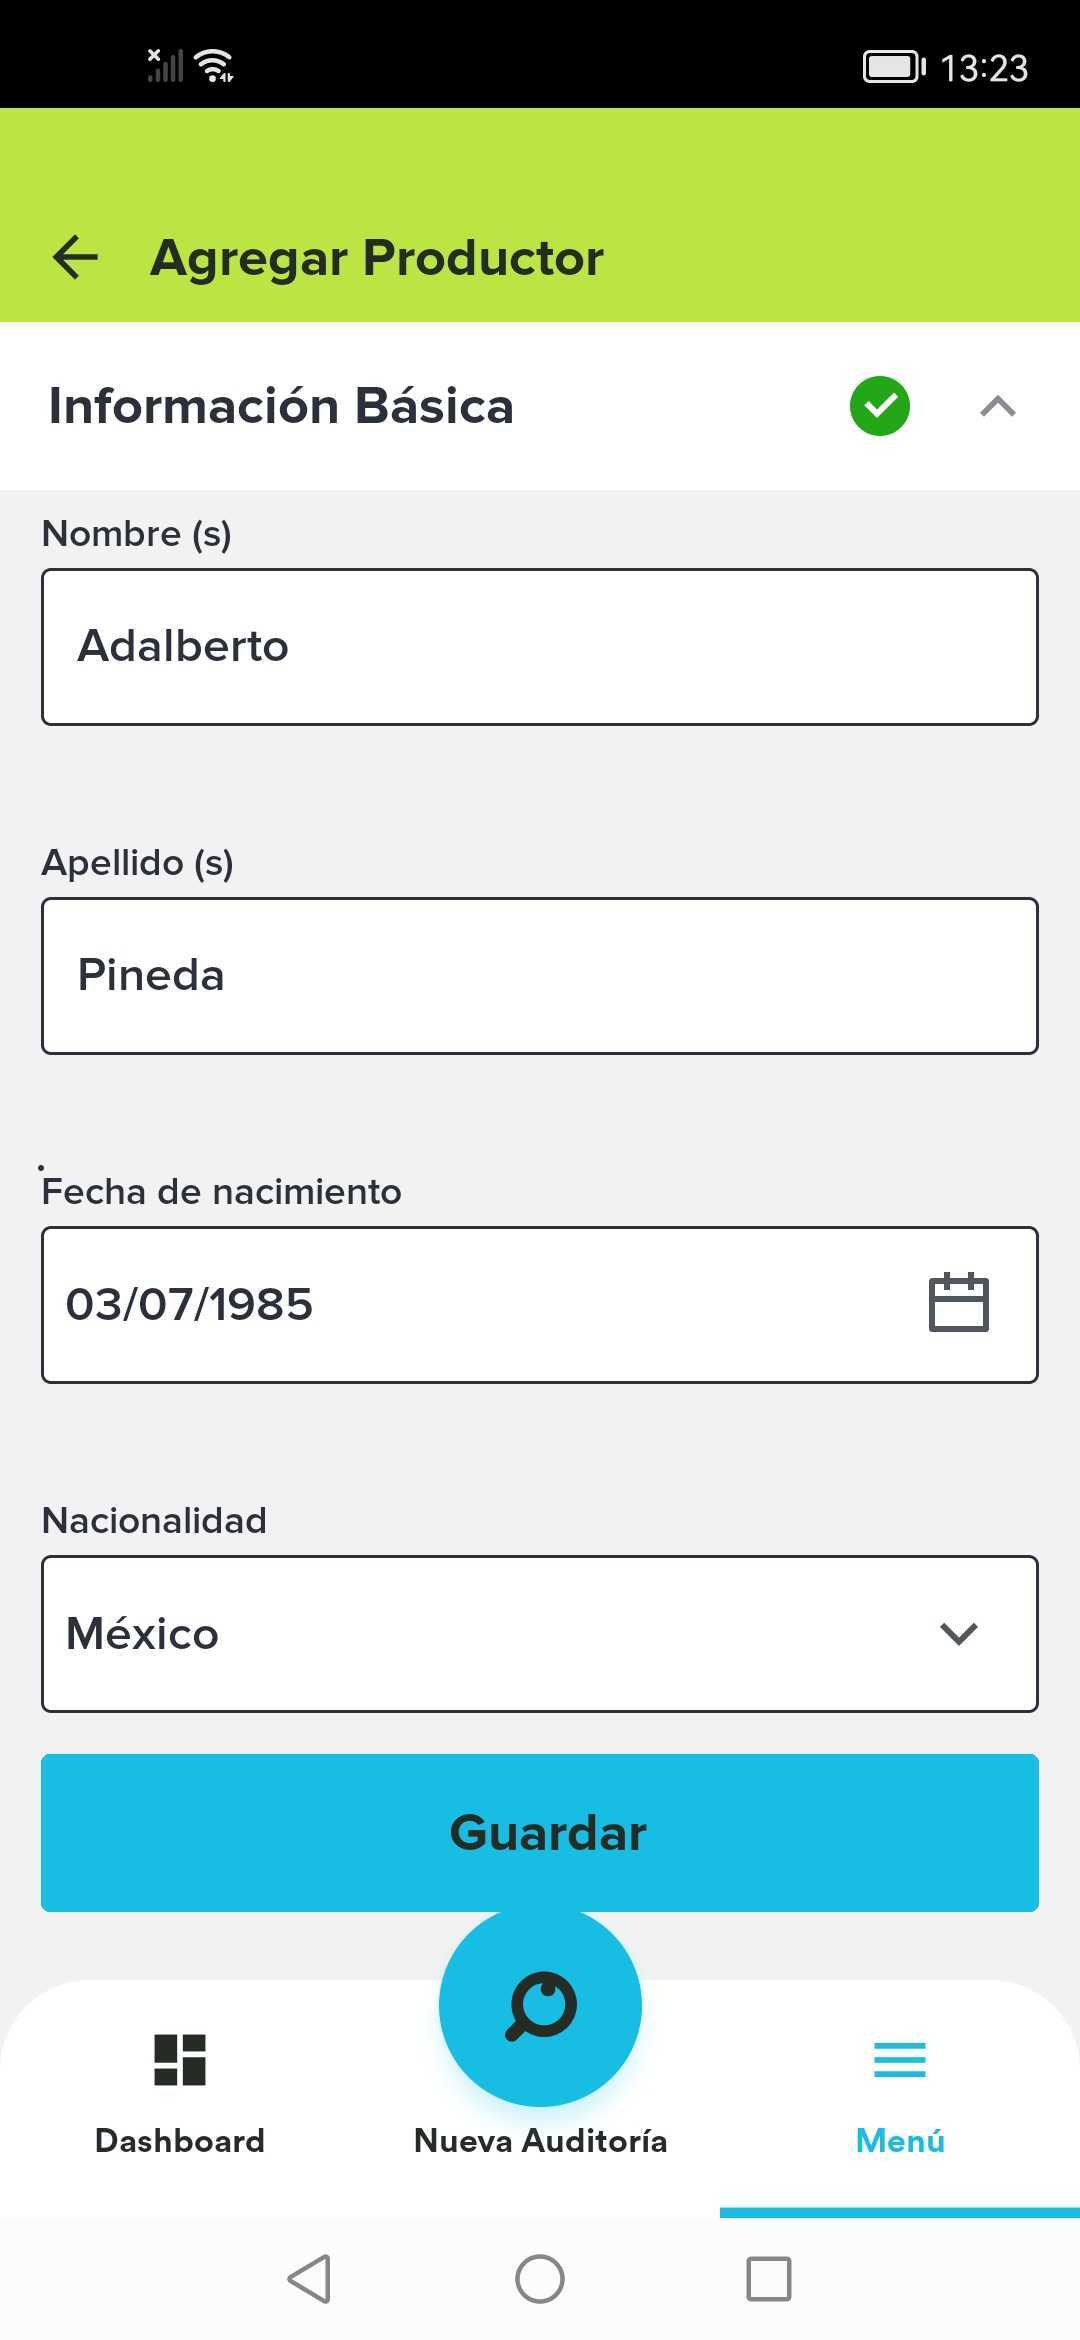The width and height of the screenshot is (1080, 2340).
Task: Edit the Apellido field with Pineda
Action: 540,976
